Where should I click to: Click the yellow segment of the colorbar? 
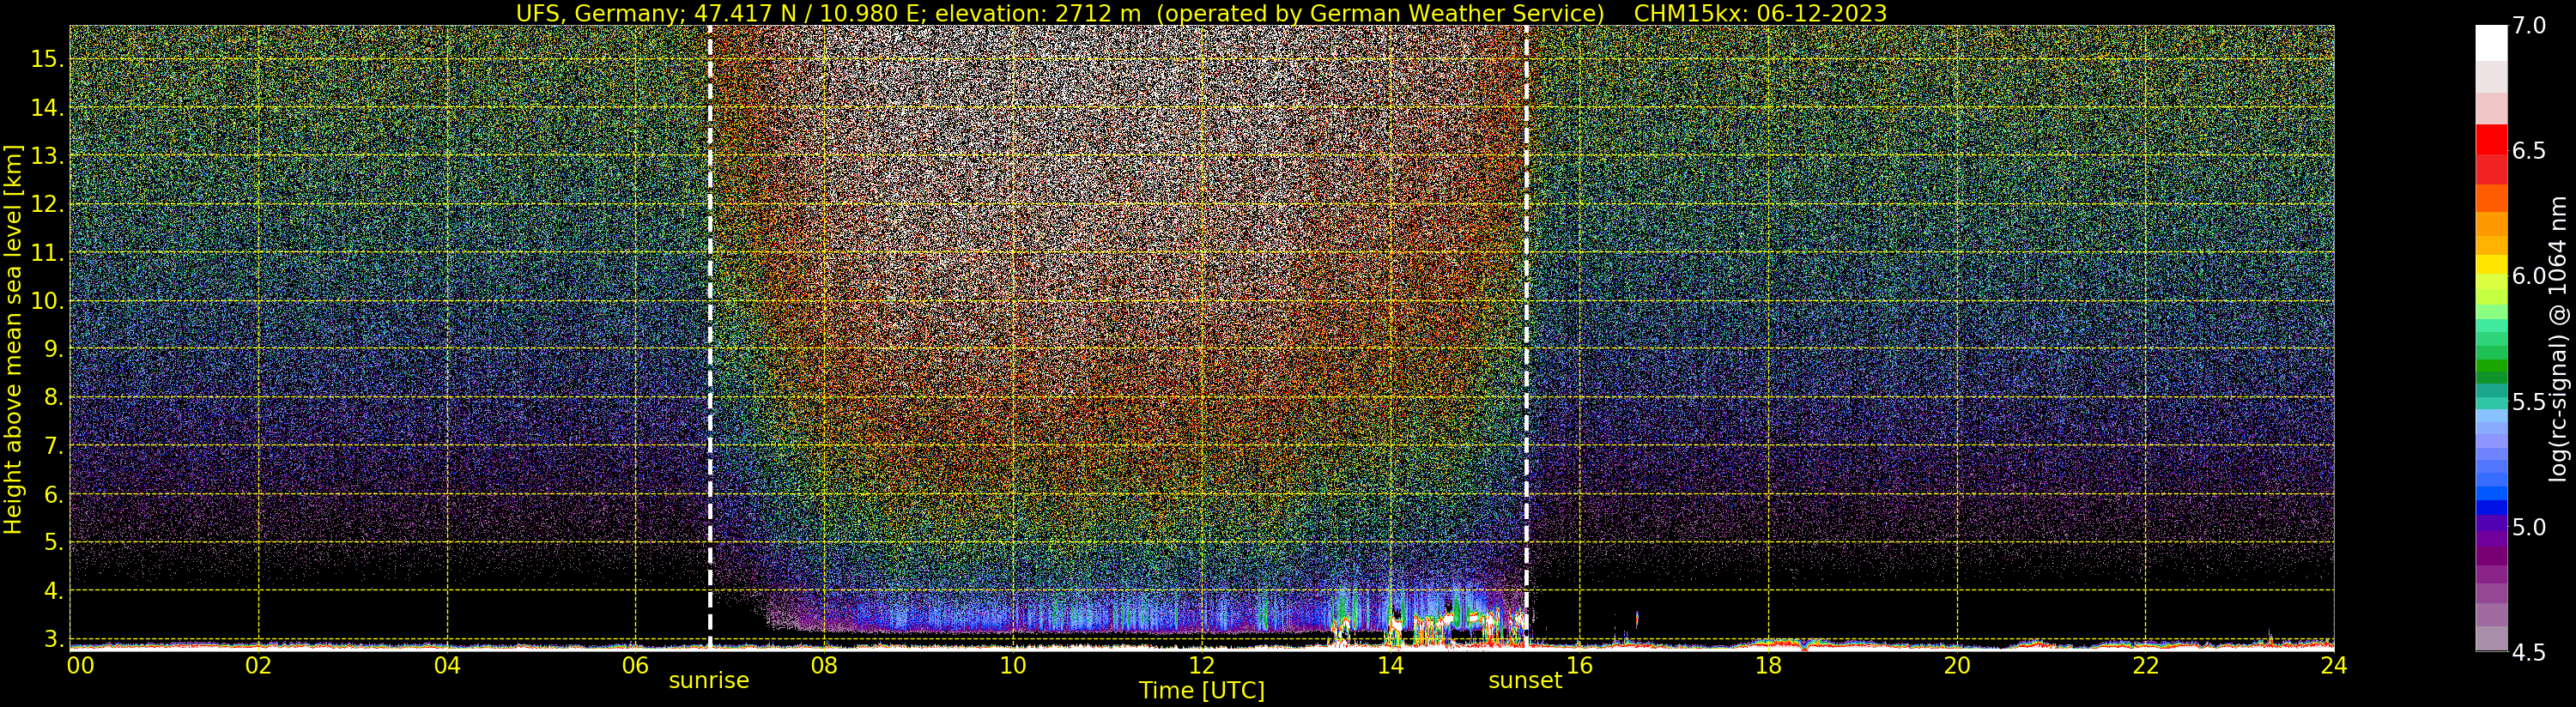pos(2491,264)
